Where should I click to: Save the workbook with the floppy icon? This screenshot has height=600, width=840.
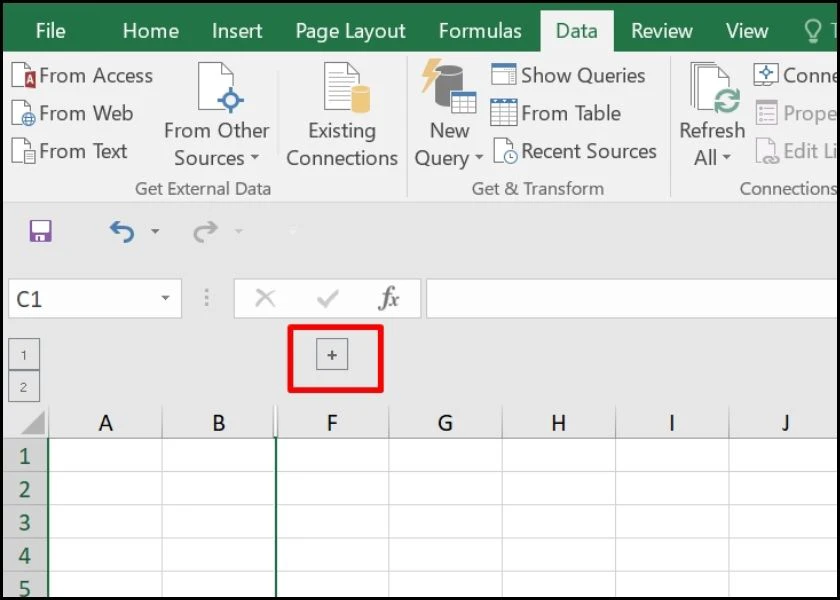point(41,232)
